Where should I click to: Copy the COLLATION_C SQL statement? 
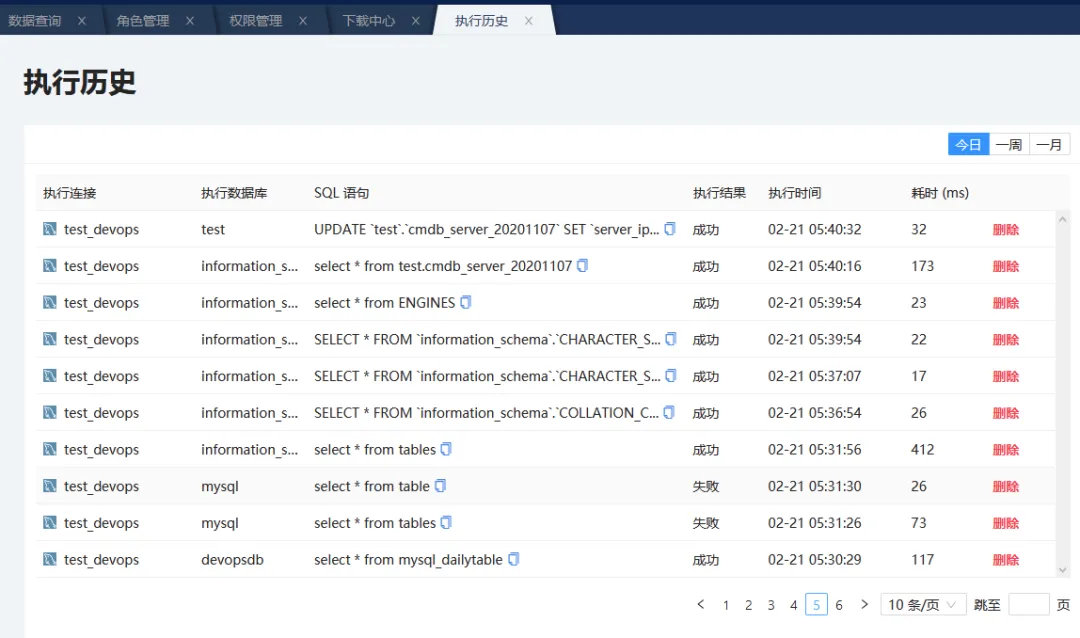coord(669,412)
